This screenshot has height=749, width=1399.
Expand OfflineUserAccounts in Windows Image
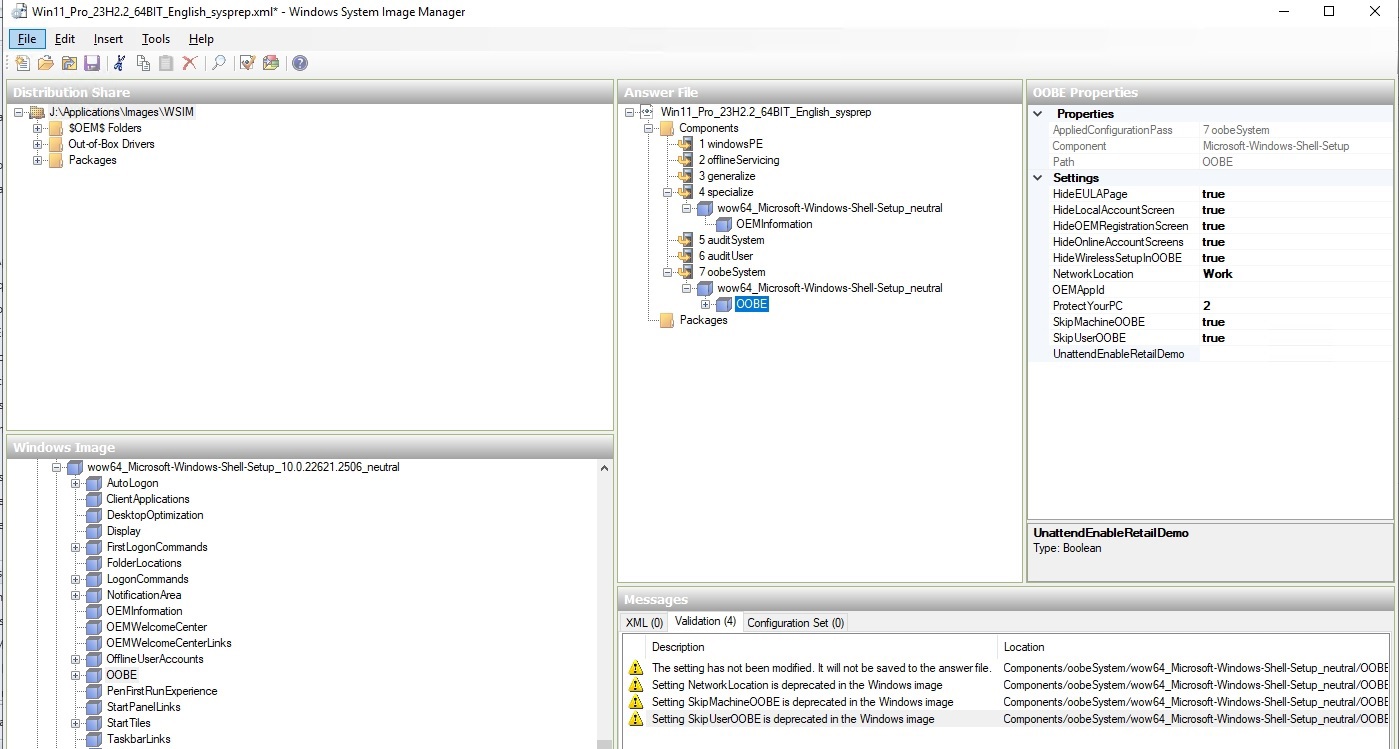click(x=75, y=659)
